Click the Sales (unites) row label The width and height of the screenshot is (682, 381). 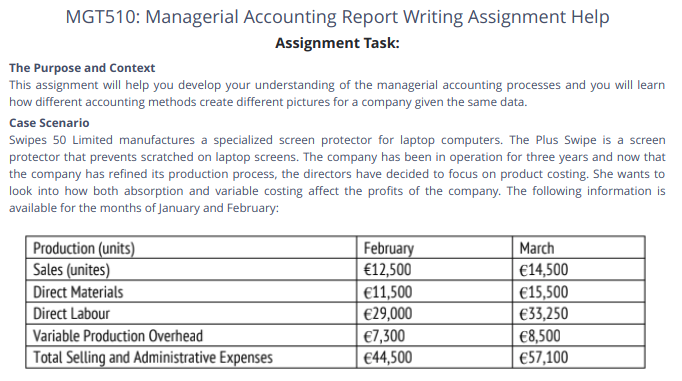click(71, 270)
